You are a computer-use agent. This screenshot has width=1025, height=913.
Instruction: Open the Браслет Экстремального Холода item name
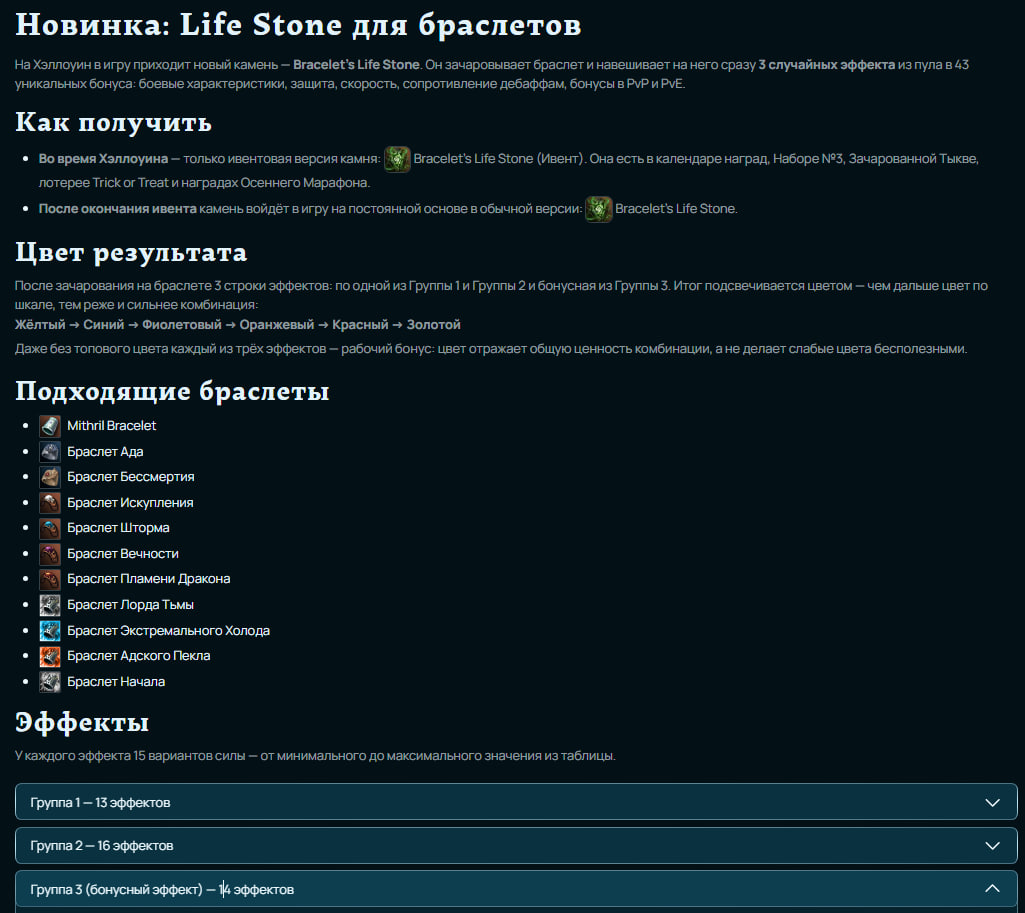click(169, 631)
